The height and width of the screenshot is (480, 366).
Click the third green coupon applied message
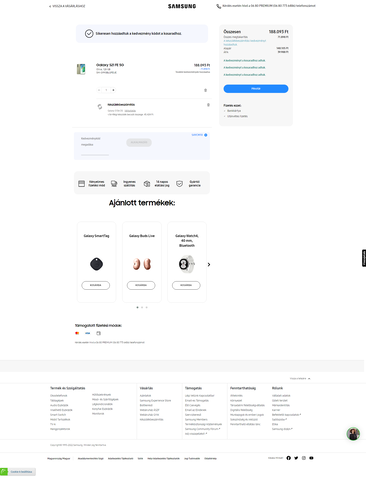(x=244, y=75)
